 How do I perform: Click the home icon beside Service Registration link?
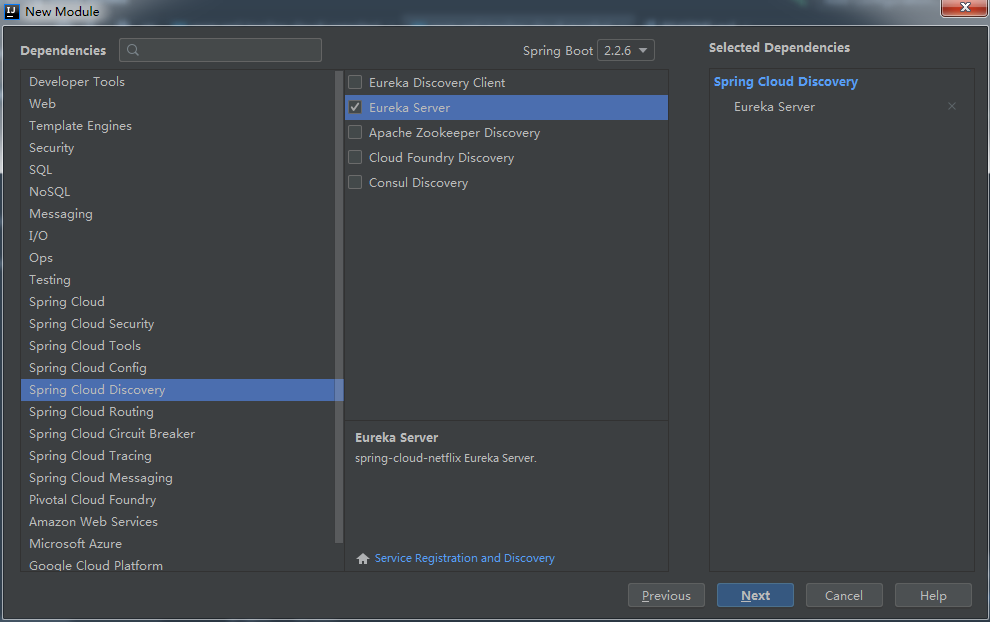[x=362, y=558]
